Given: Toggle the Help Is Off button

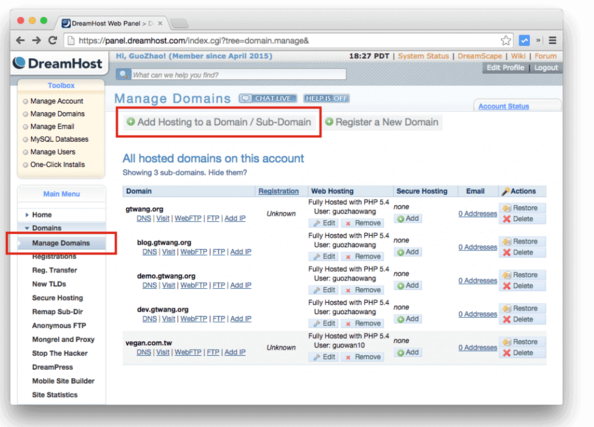Looking at the screenshot, I should click(x=326, y=99).
